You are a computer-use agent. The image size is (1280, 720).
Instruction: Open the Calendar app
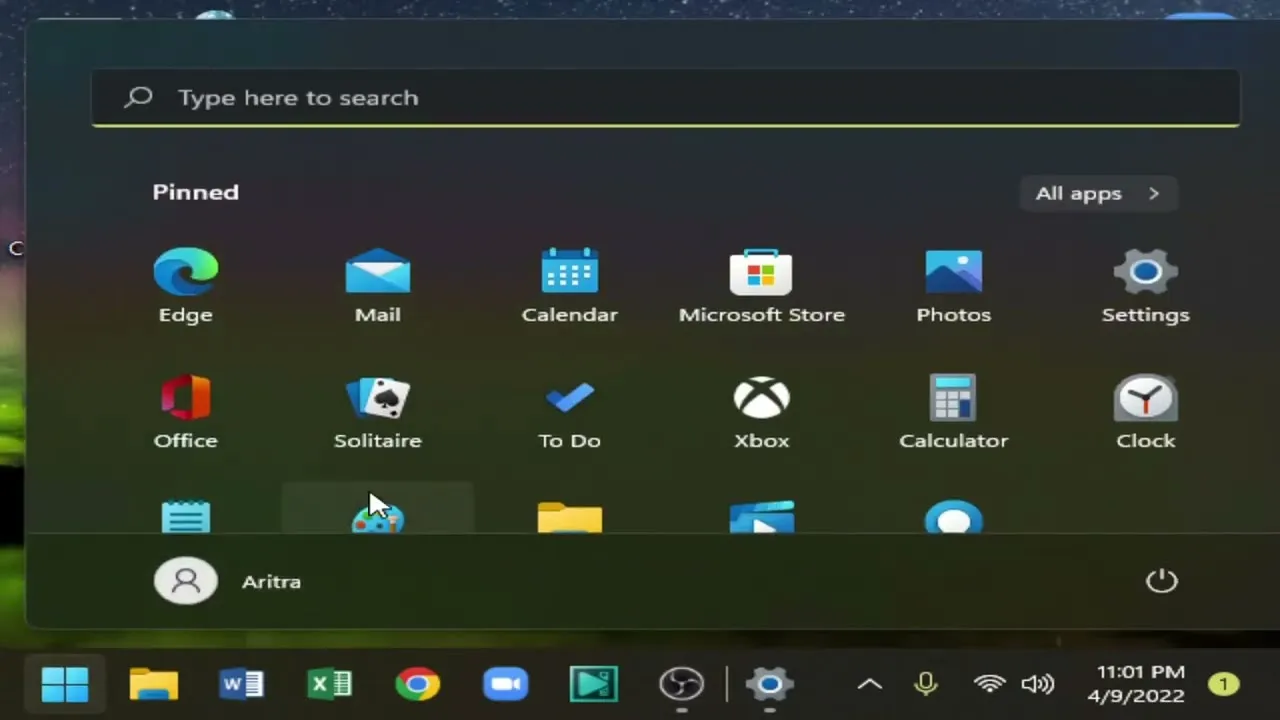pyautogui.click(x=570, y=286)
